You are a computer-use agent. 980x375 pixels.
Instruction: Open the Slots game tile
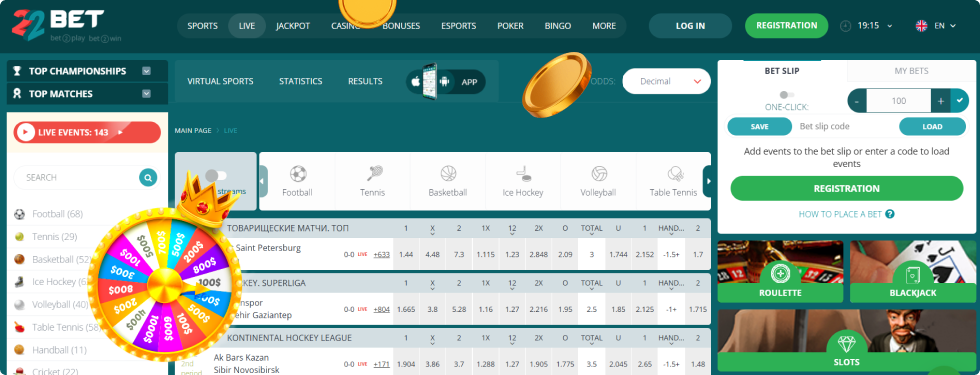click(x=847, y=341)
